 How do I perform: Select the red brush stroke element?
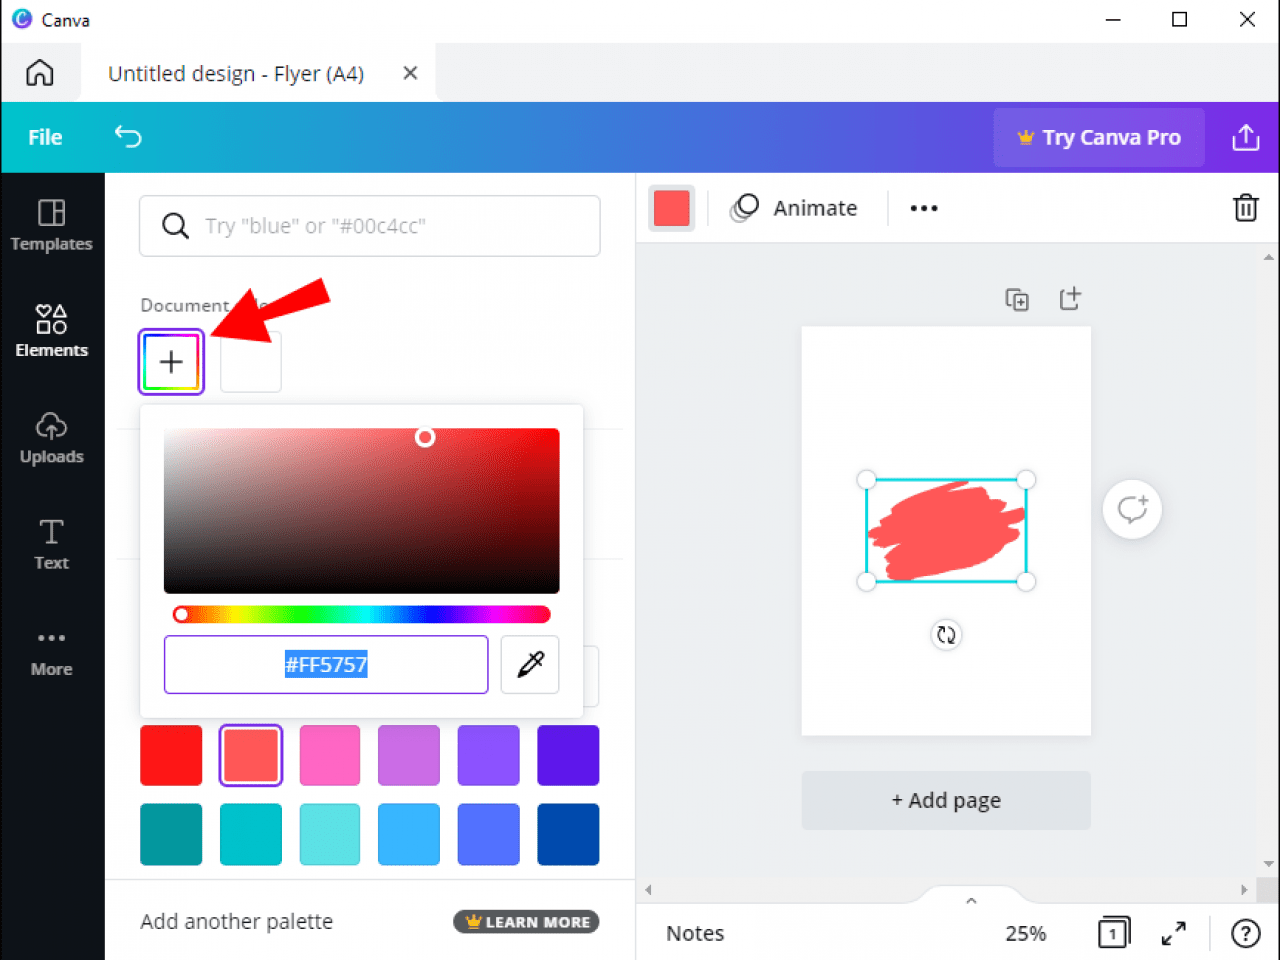coord(946,530)
